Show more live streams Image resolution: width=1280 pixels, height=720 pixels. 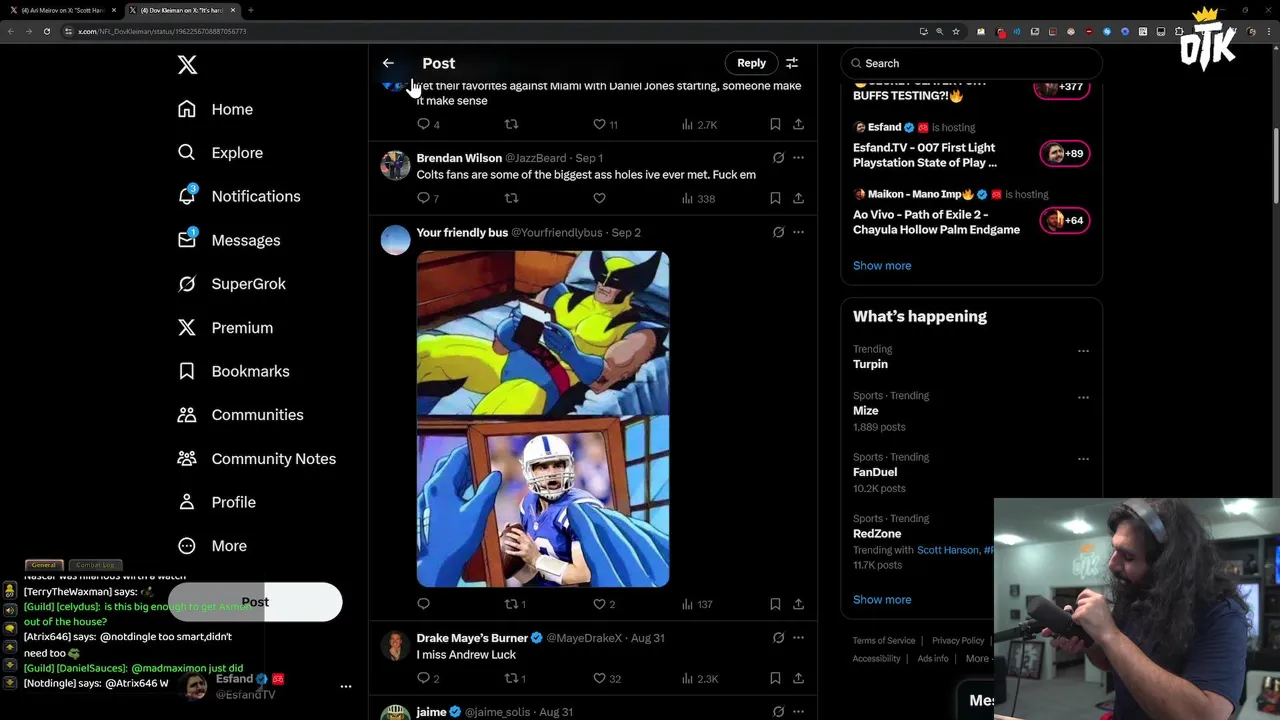[882, 266]
